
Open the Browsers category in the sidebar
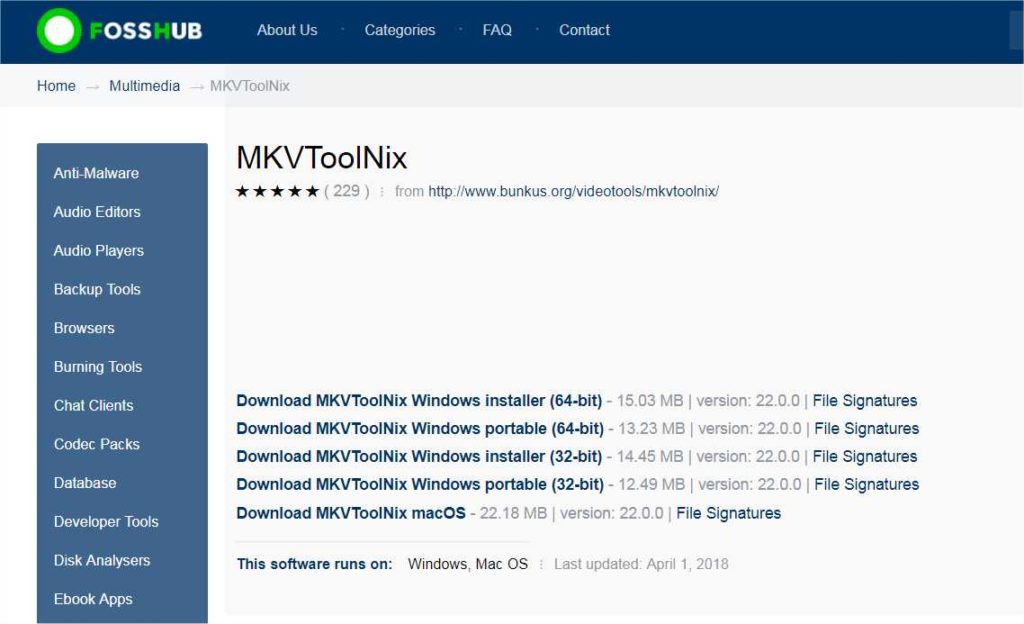(x=84, y=328)
